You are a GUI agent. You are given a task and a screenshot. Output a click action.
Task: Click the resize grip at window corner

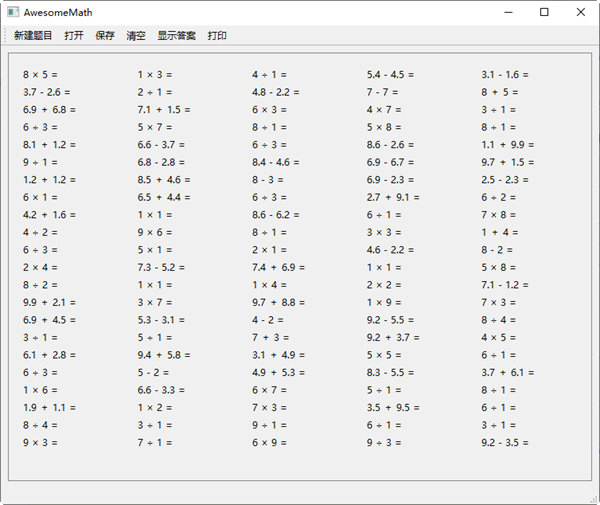[x=593, y=498]
